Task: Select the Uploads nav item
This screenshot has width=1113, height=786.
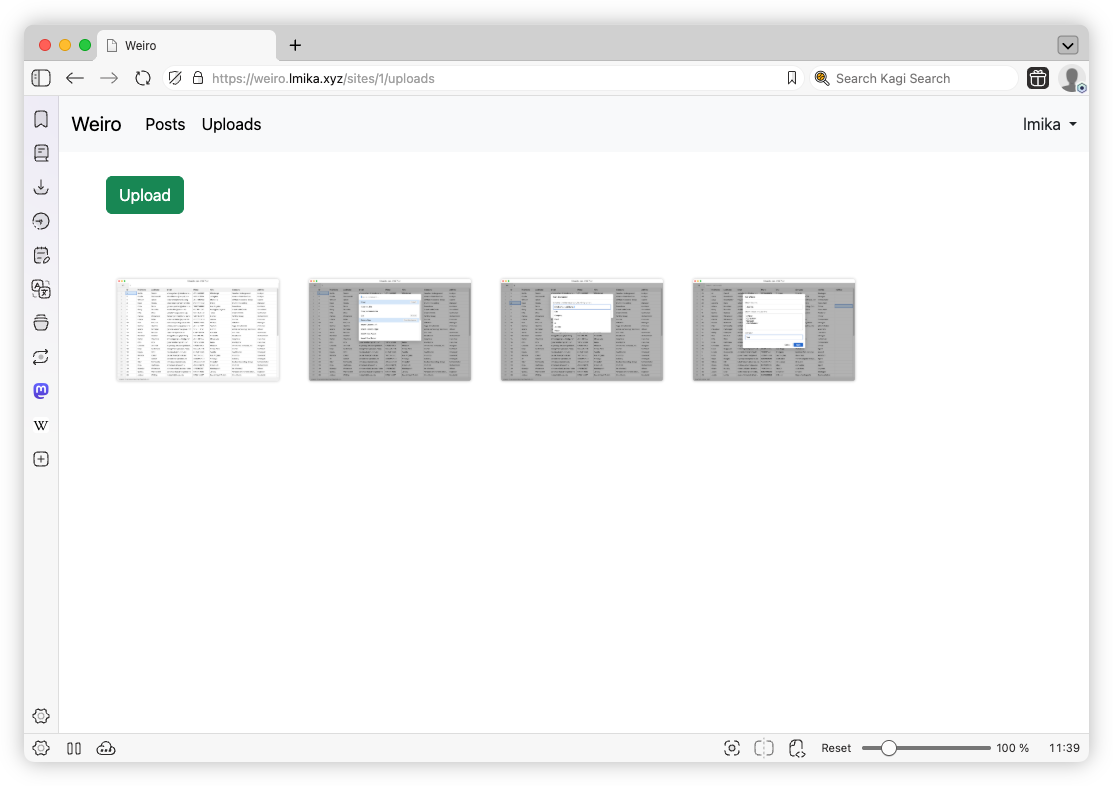Action: tap(231, 125)
